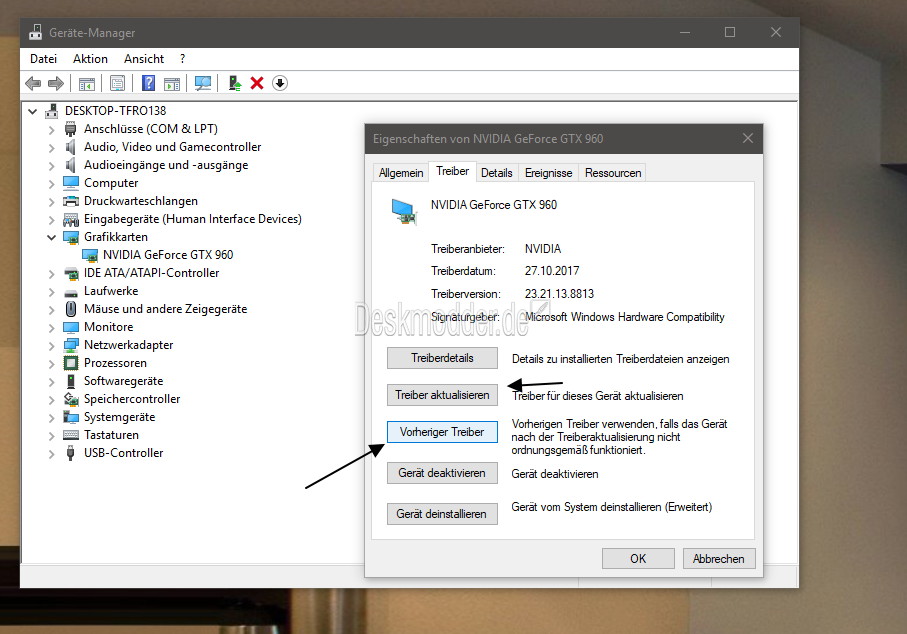Click the Anschlüsse (COM & LPT) port icon

click(71, 129)
